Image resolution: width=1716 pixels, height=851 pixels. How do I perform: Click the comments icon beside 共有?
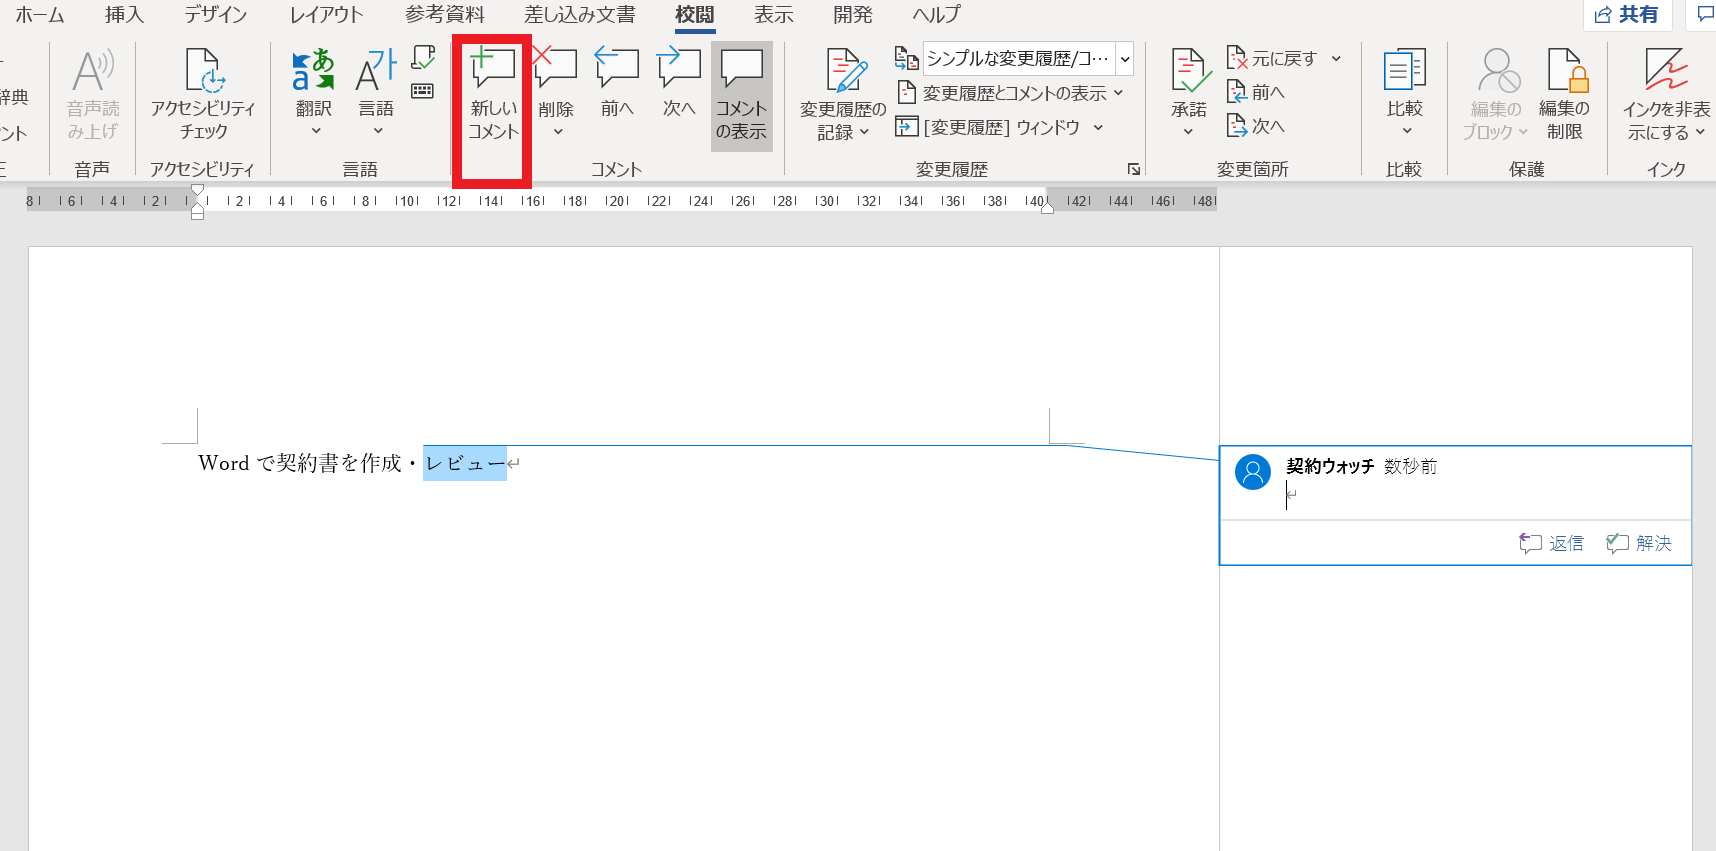coord(1704,14)
